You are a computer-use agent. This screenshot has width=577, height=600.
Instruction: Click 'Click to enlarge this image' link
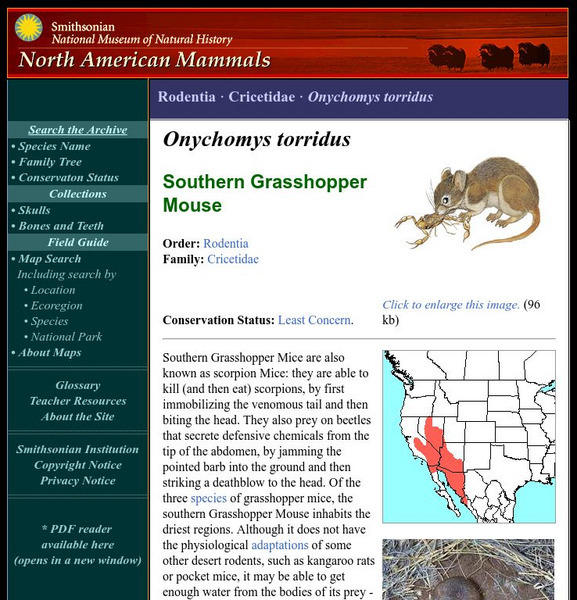[451, 305]
